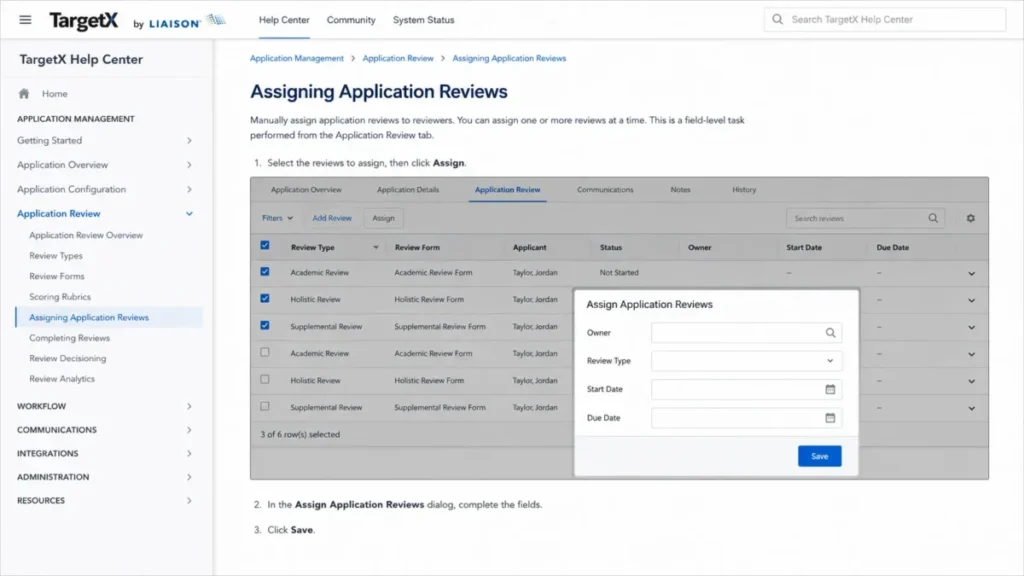
Task: Click the Status column header
Action: coord(611,248)
